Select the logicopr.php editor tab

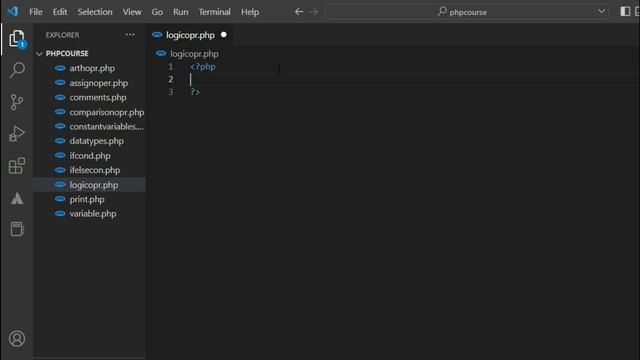pyautogui.click(x=190, y=35)
